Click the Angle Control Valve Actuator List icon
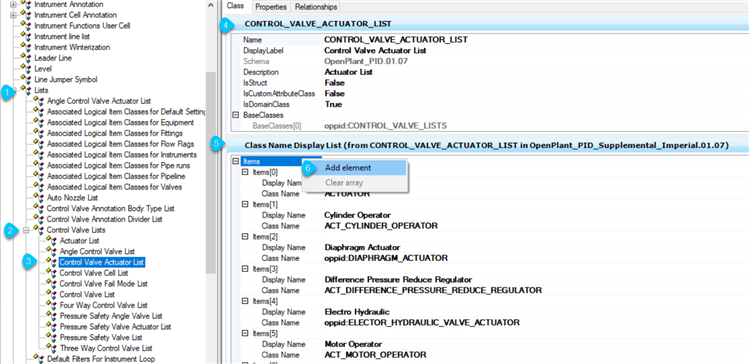Image resolution: width=749 pixels, height=364 pixels. (39, 101)
